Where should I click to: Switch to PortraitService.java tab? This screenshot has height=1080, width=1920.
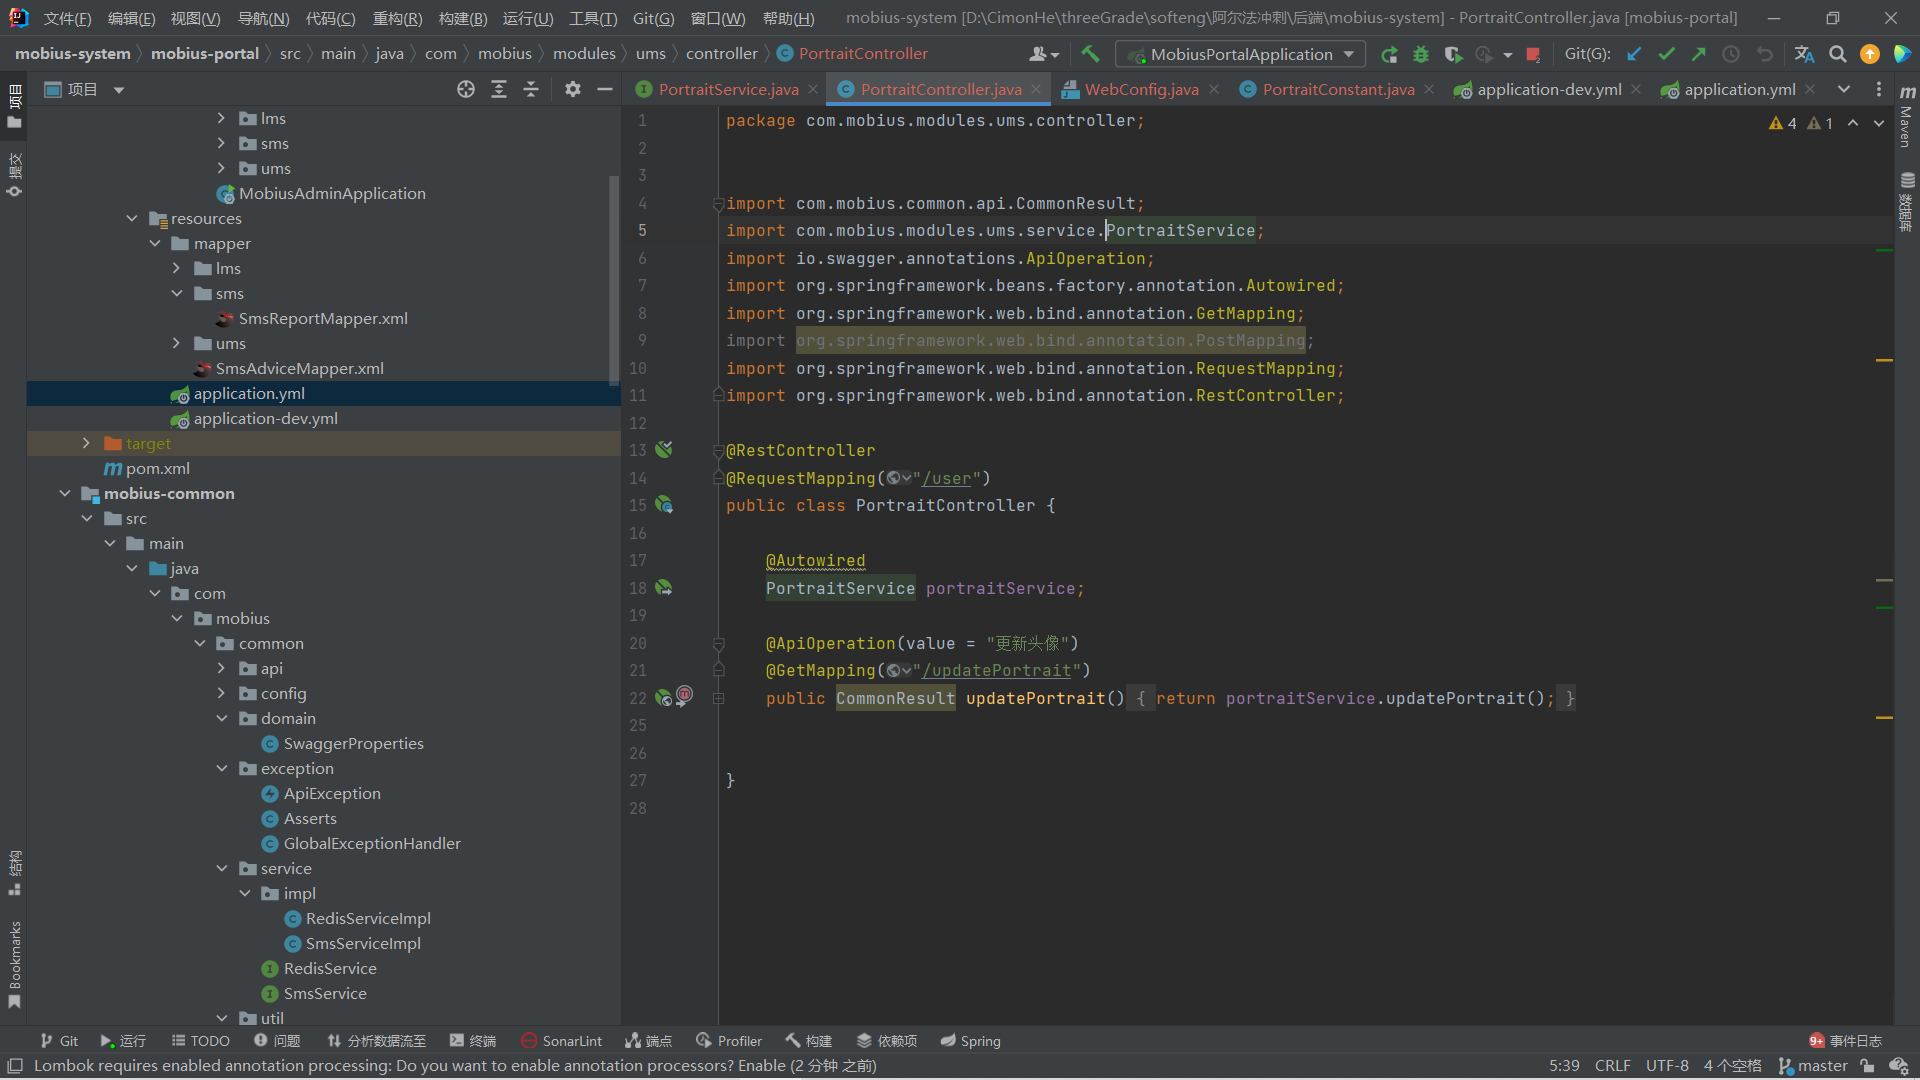pos(728,89)
